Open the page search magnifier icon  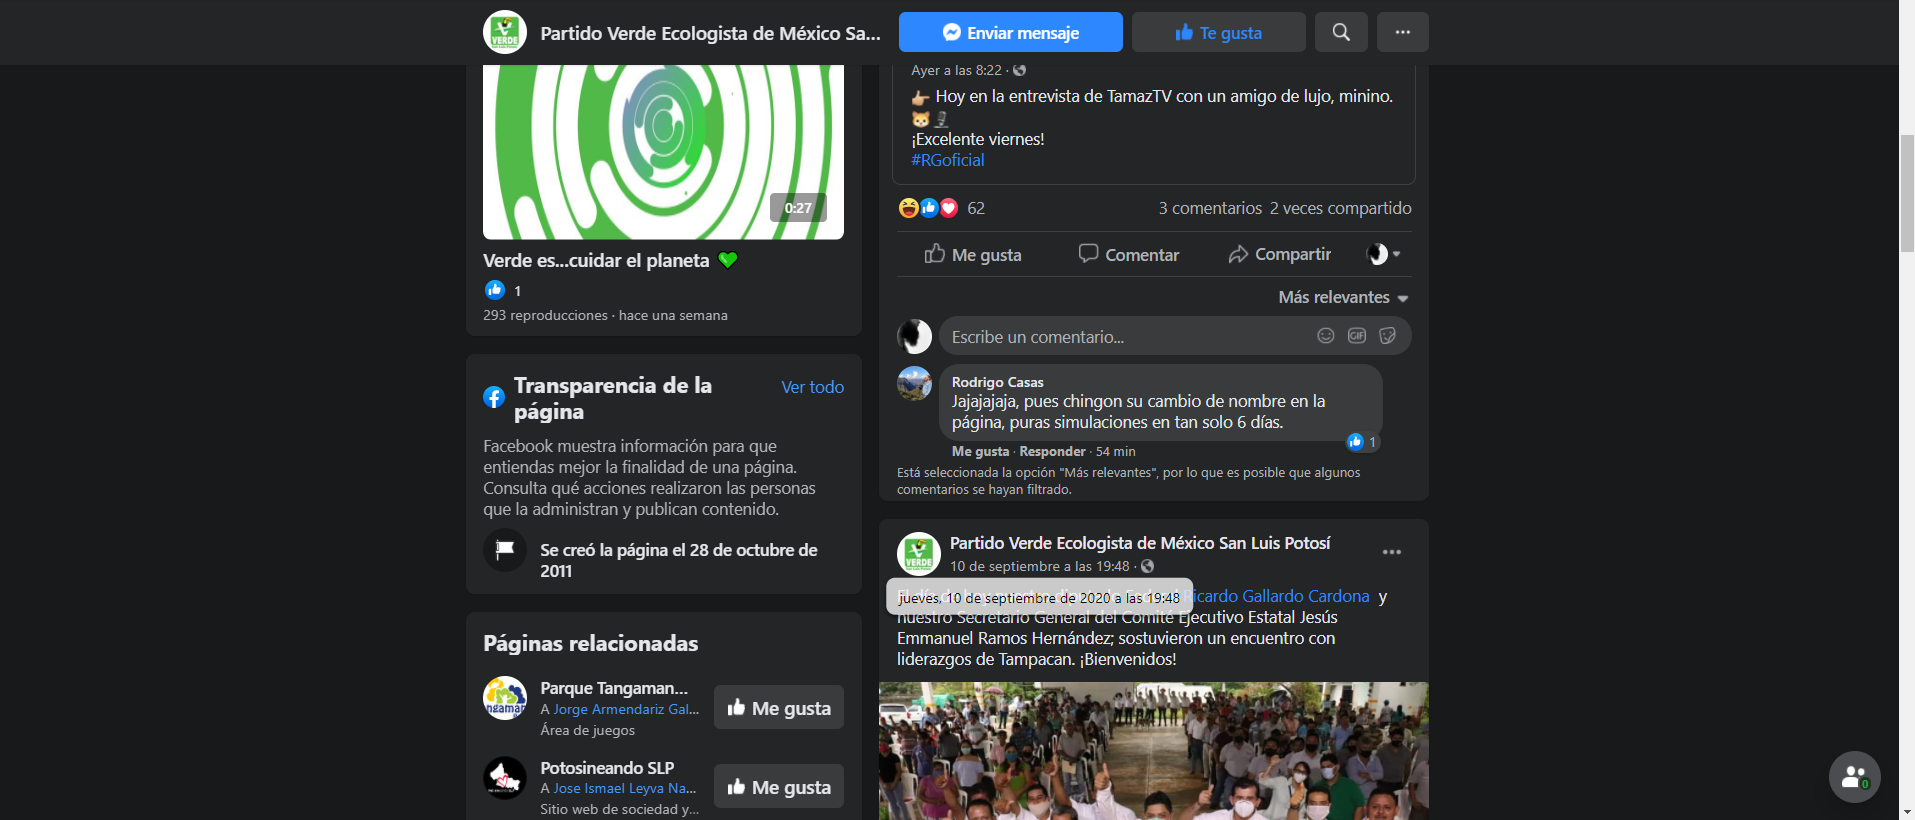click(1341, 32)
